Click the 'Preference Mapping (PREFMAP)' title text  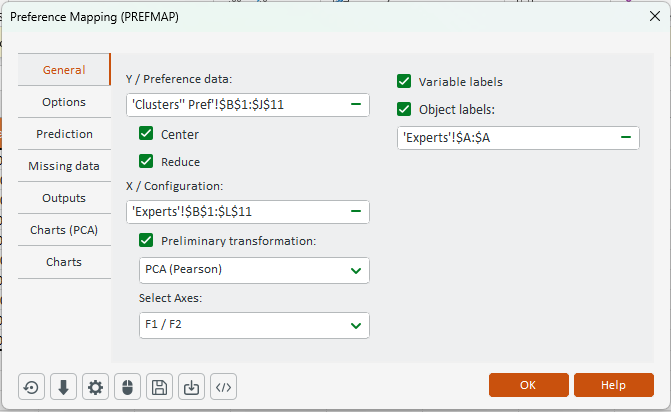pos(95,17)
